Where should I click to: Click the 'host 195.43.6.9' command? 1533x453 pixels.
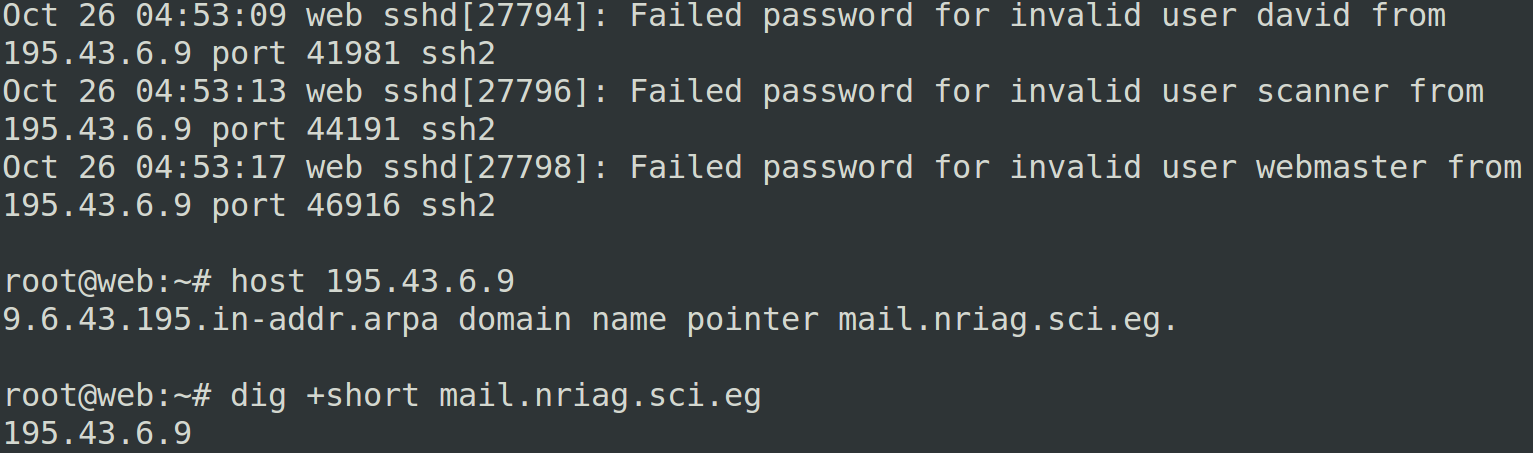[373, 281]
